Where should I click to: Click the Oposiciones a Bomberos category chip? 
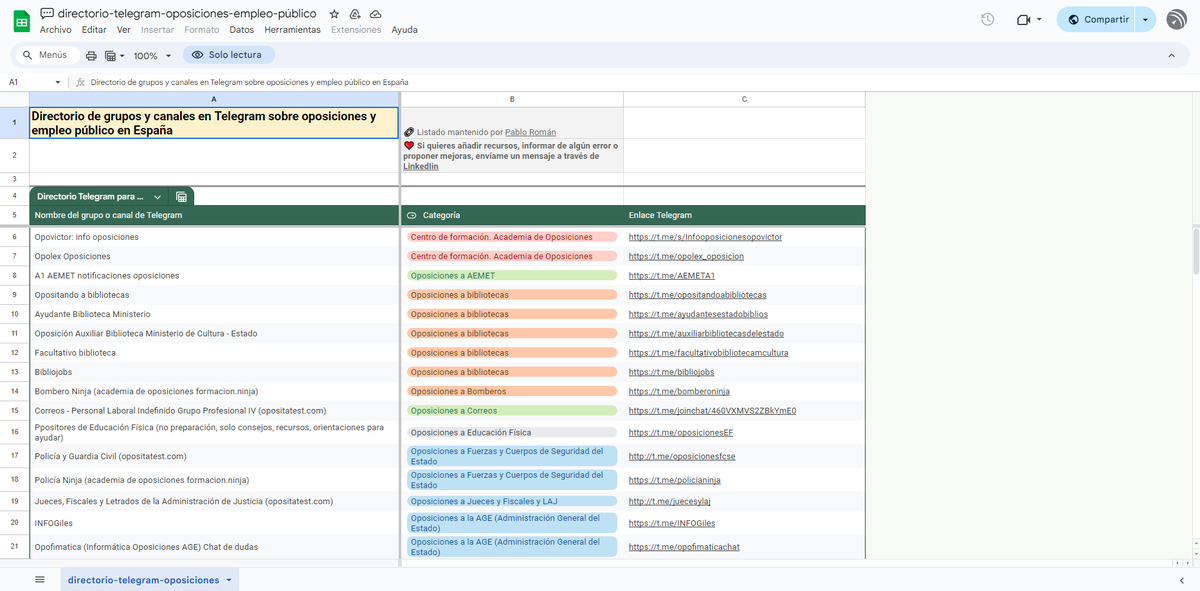click(x=512, y=392)
